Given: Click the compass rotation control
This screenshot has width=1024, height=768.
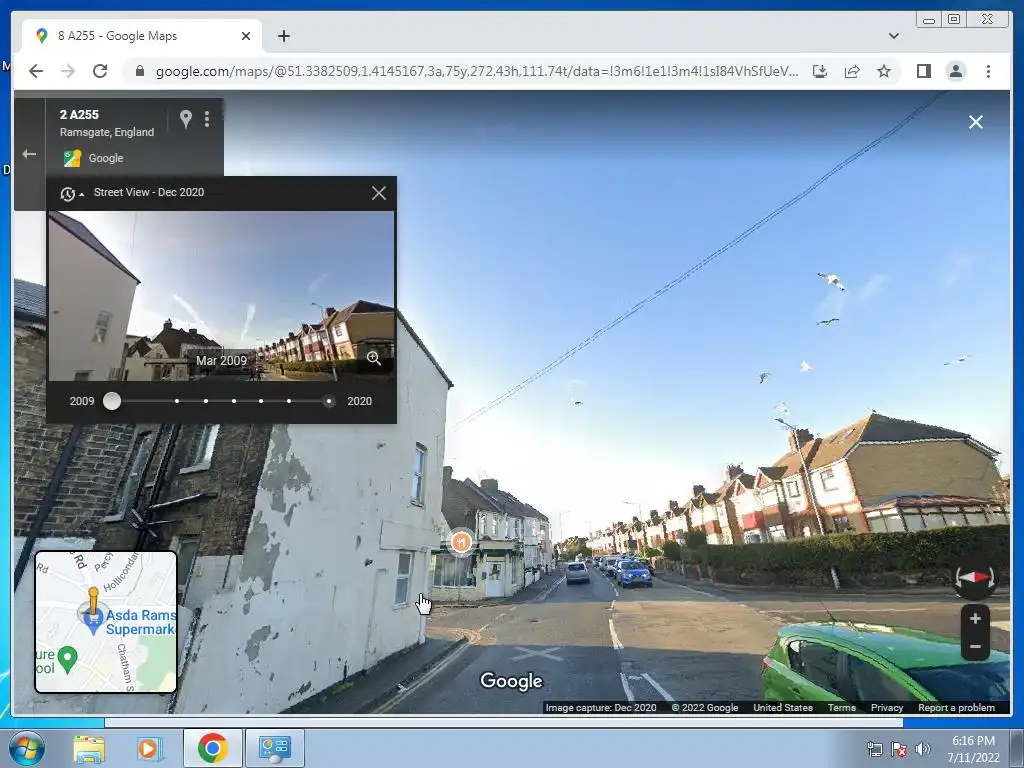Looking at the screenshot, I should coord(974,579).
